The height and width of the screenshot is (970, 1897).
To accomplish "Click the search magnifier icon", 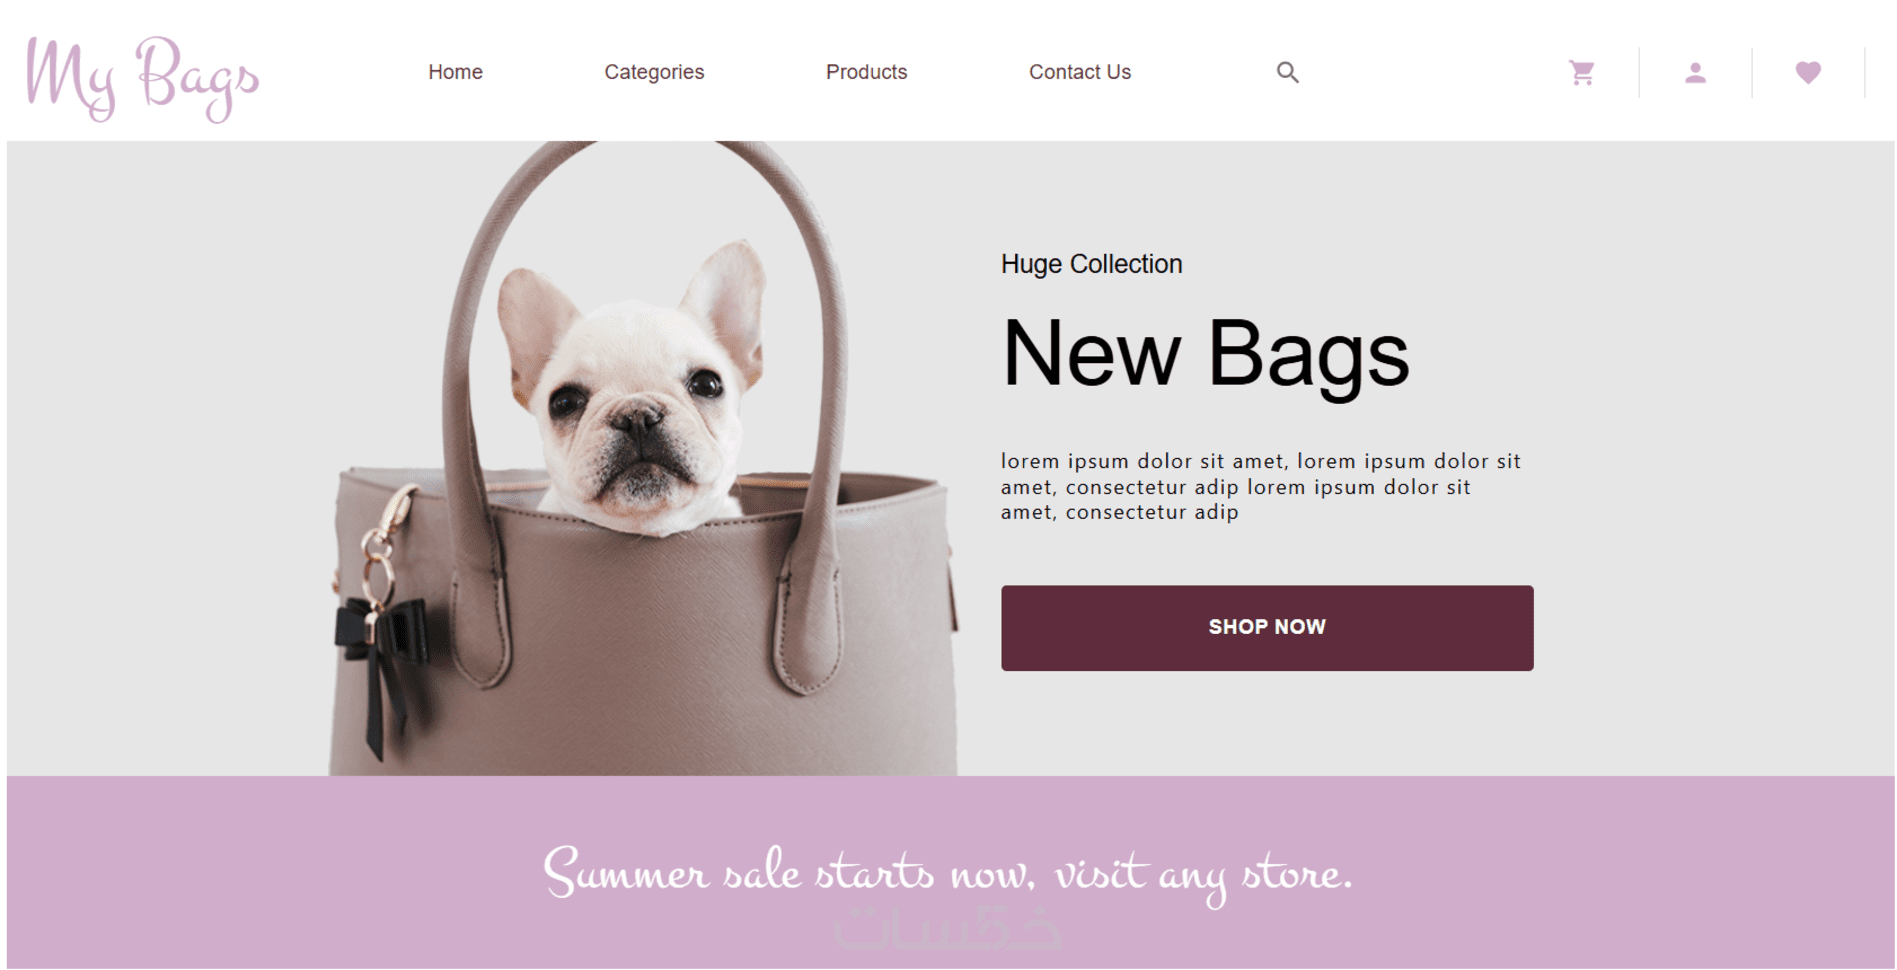I will pyautogui.click(x=1287, y=72).
